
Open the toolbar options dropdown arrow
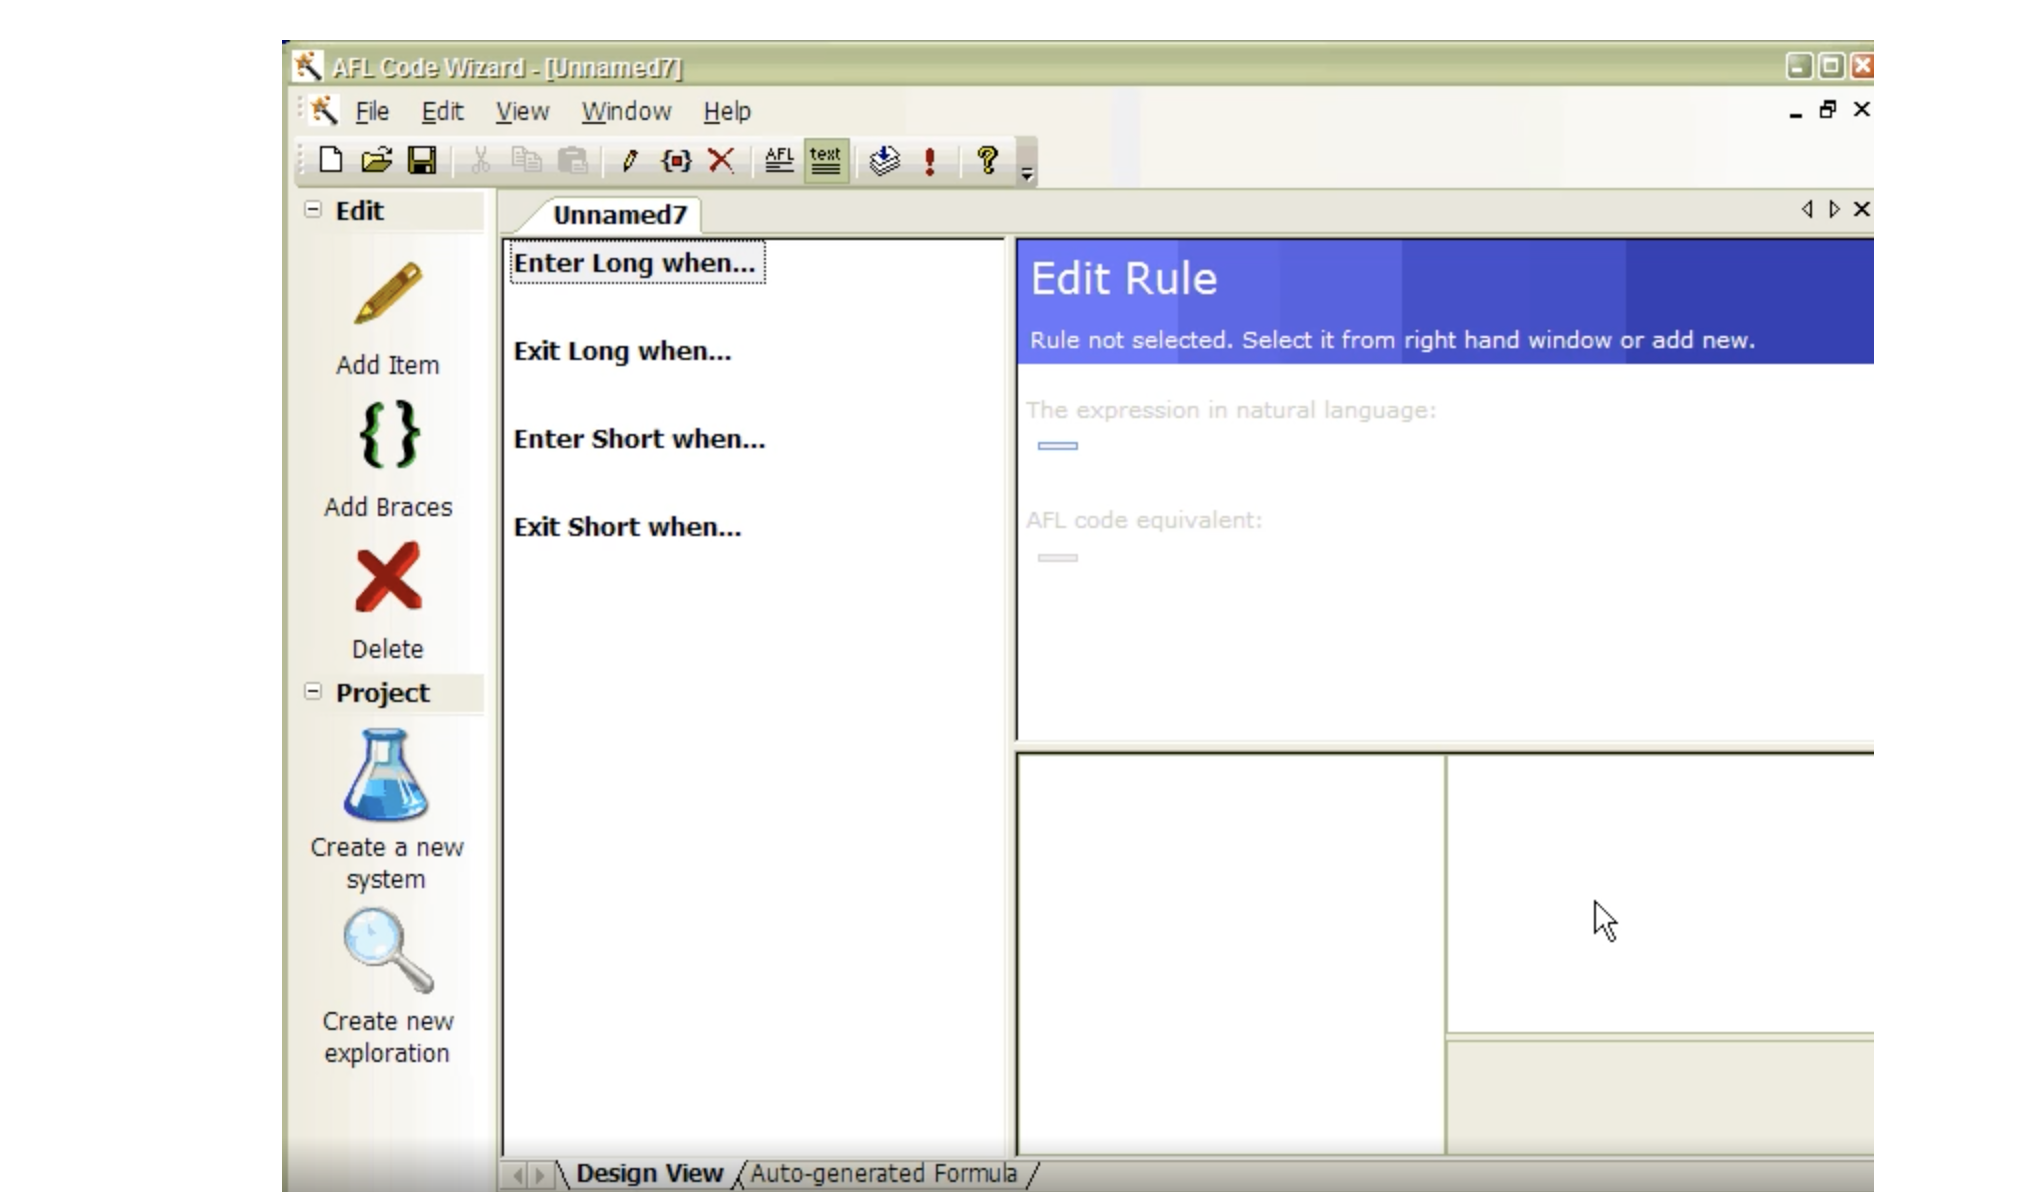coord(1027,174)
